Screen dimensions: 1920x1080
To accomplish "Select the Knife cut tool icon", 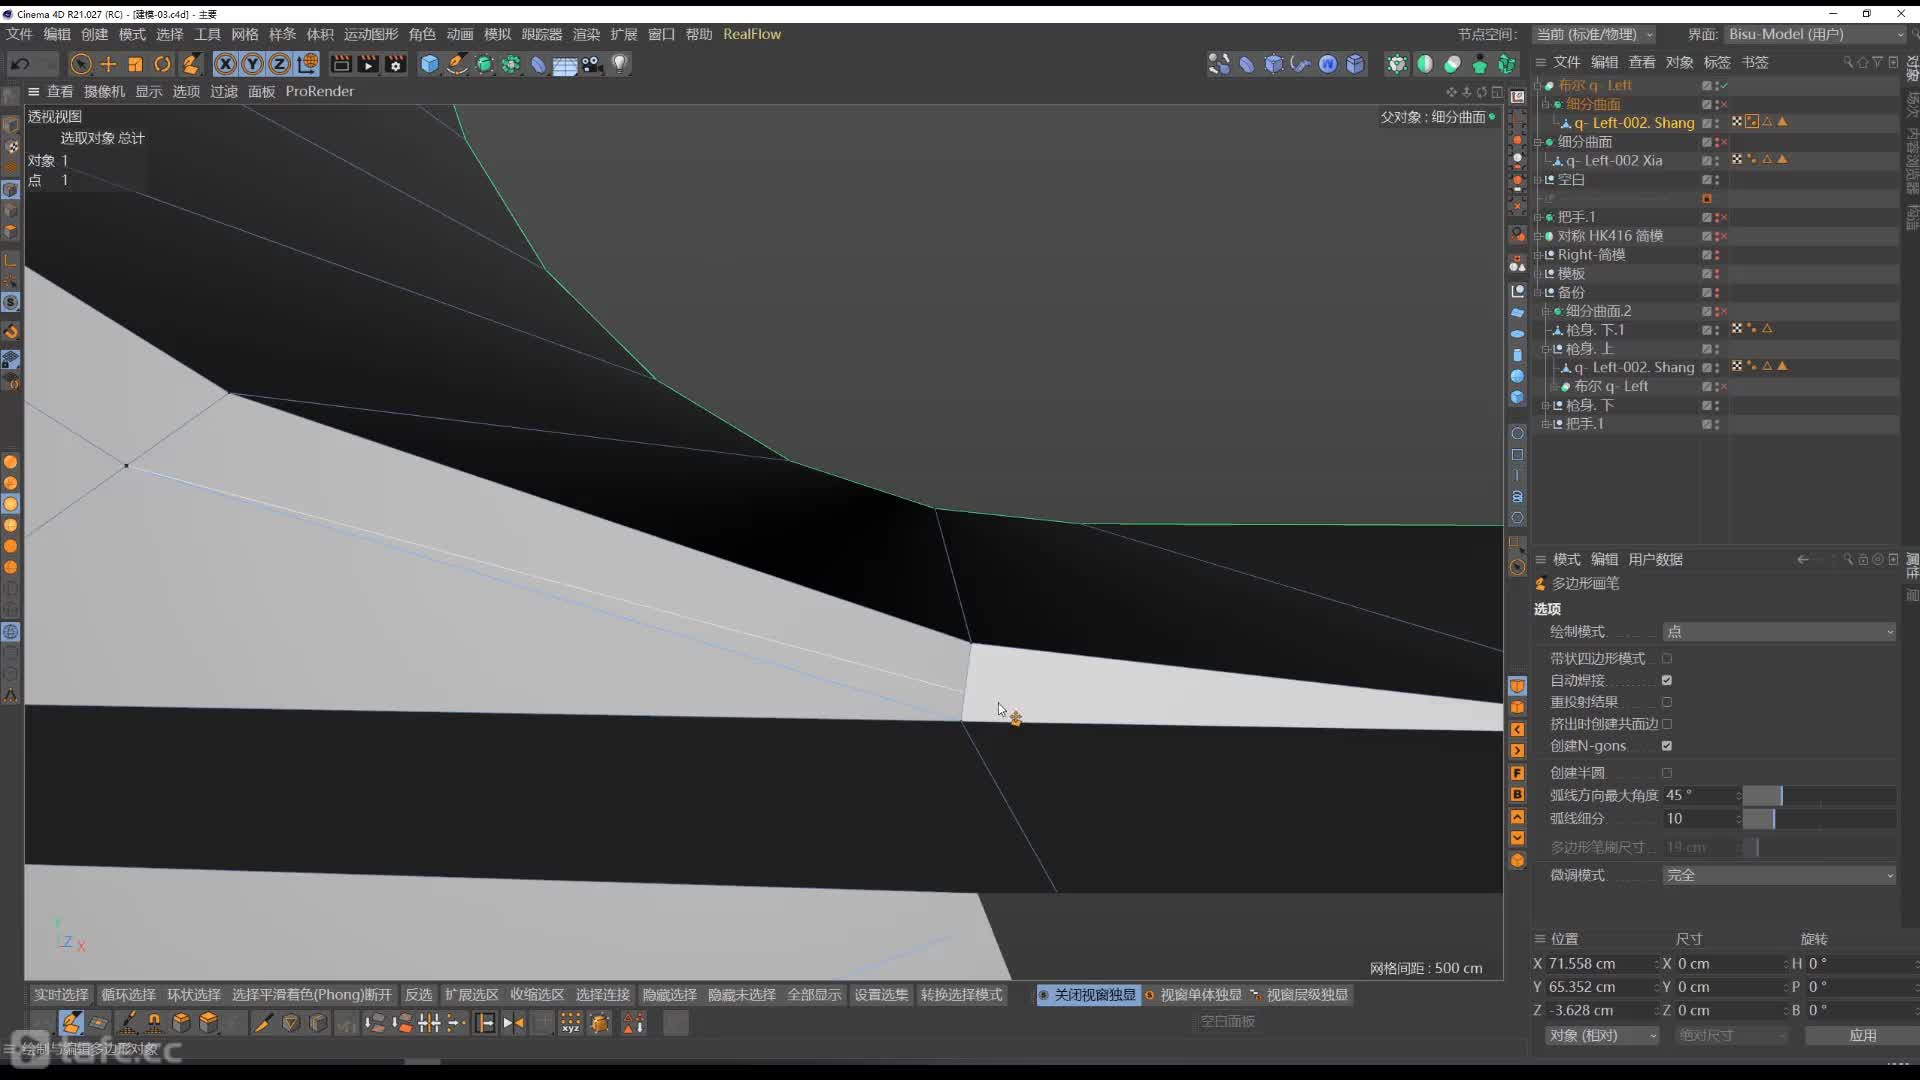I will [263, 1023].
